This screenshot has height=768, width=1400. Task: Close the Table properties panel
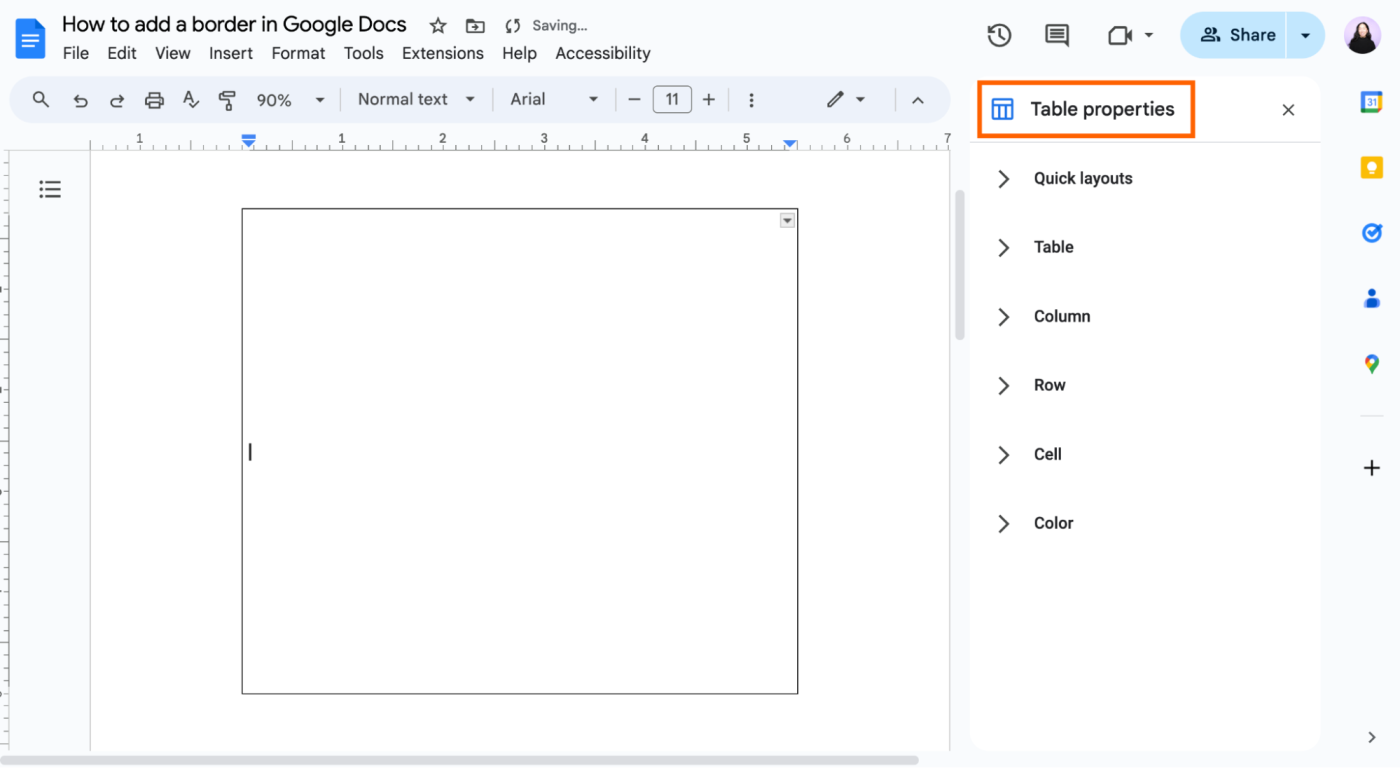(1288, 110)
